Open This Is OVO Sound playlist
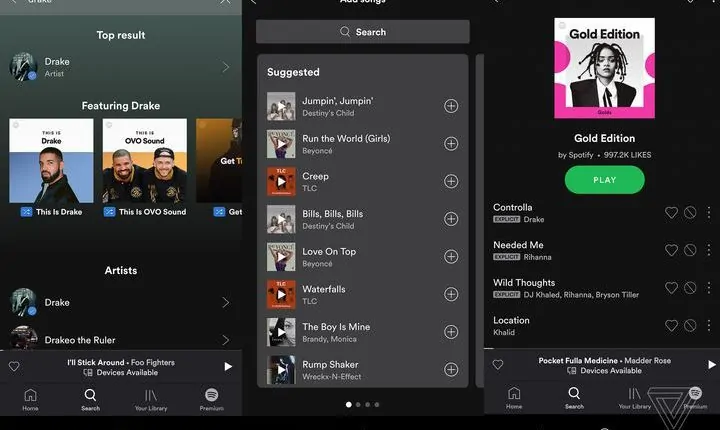 click(144, 168)
